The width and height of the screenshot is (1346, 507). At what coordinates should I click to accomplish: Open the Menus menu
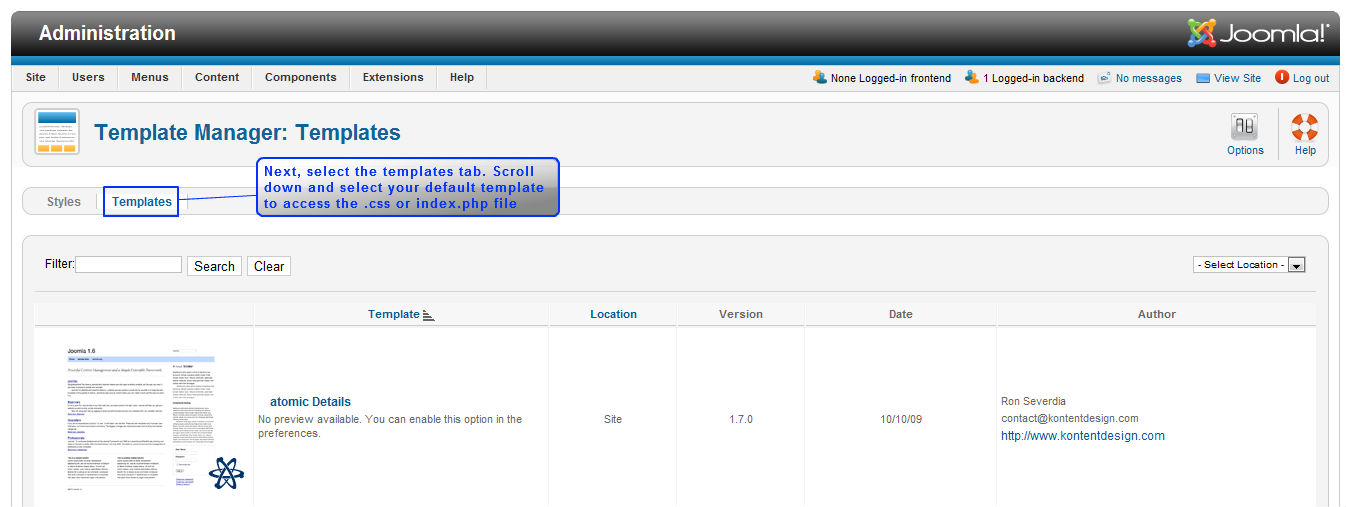tap(150, 77)
